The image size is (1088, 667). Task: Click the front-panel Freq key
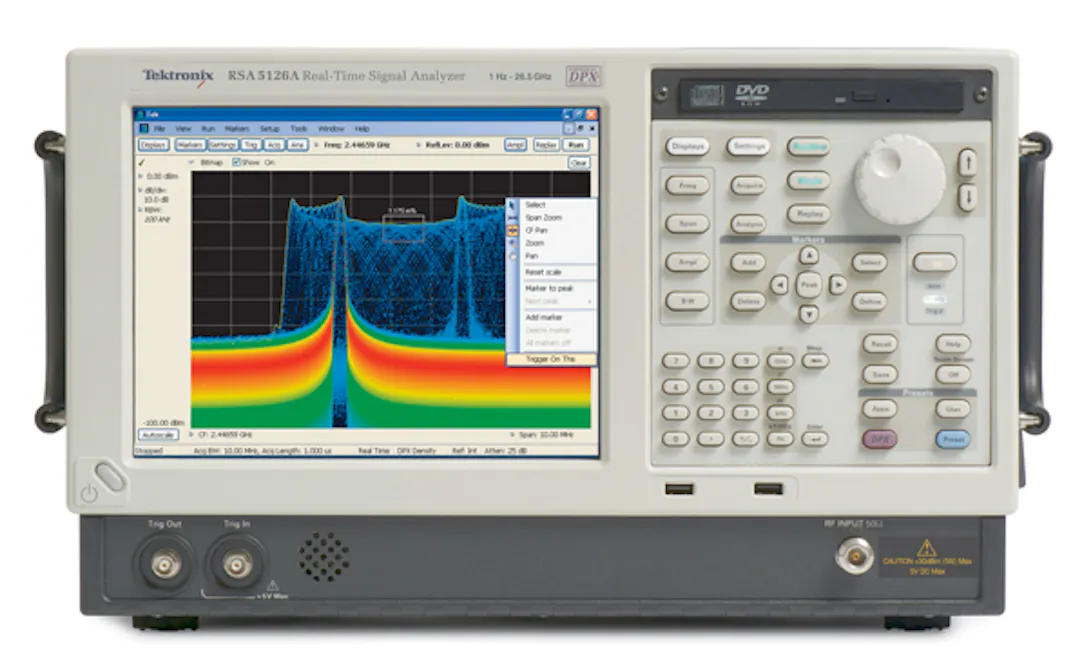(688, 185)
